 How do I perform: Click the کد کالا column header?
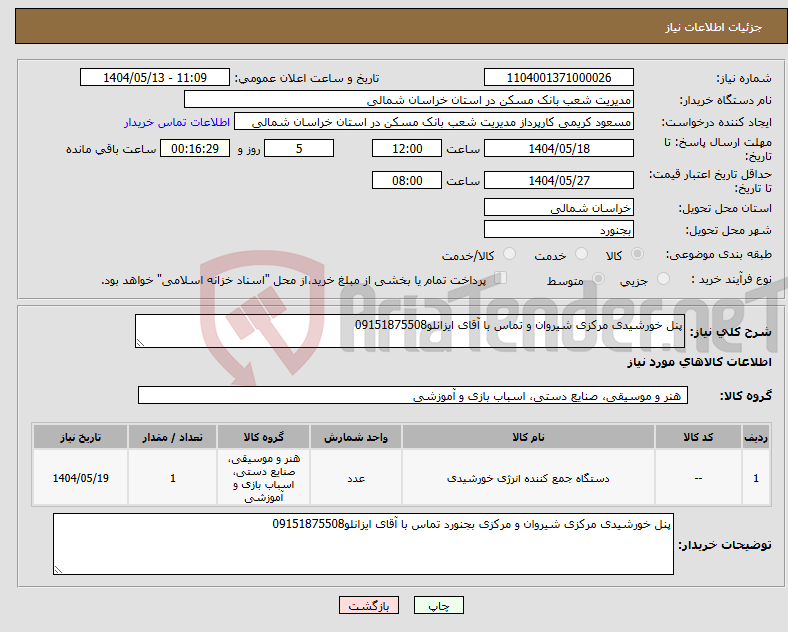coord(698,437)
